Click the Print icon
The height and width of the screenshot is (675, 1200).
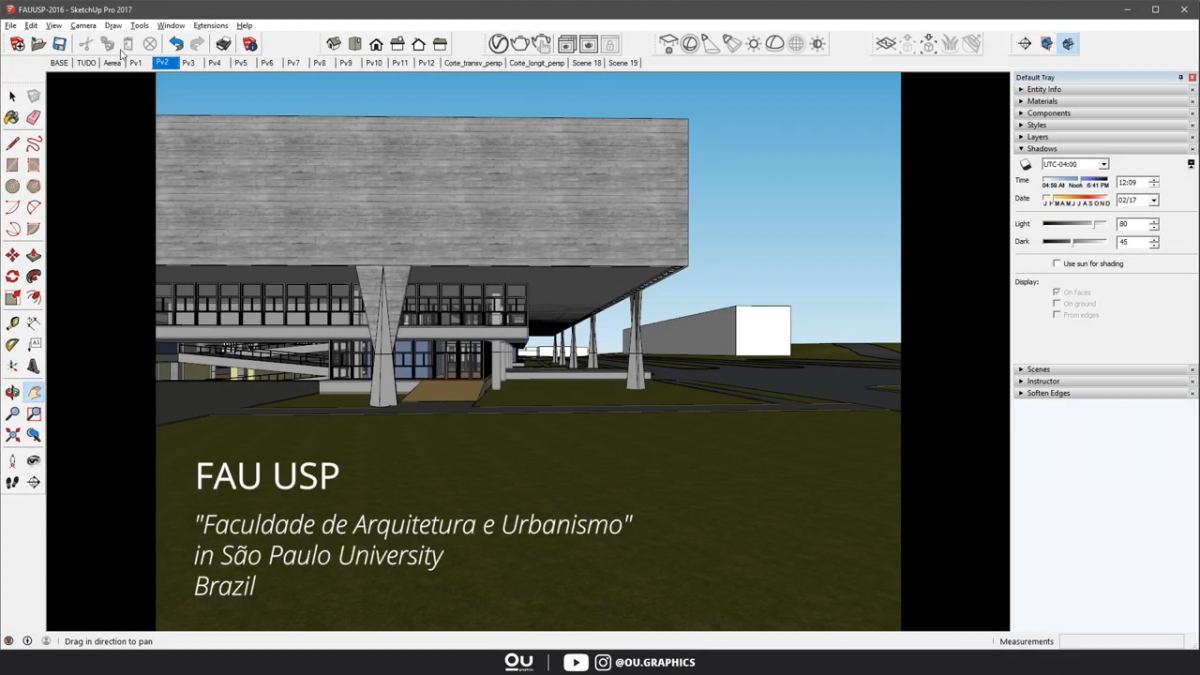pos(223,44)
